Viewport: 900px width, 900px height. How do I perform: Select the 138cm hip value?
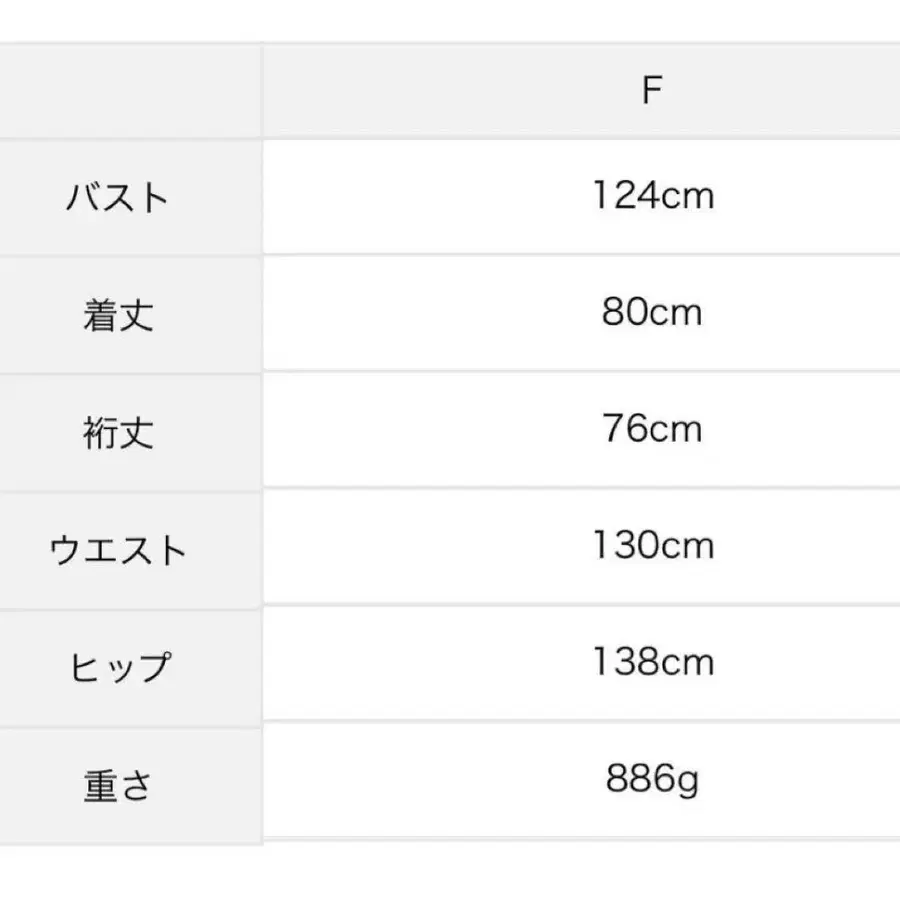tap(652, 662)
